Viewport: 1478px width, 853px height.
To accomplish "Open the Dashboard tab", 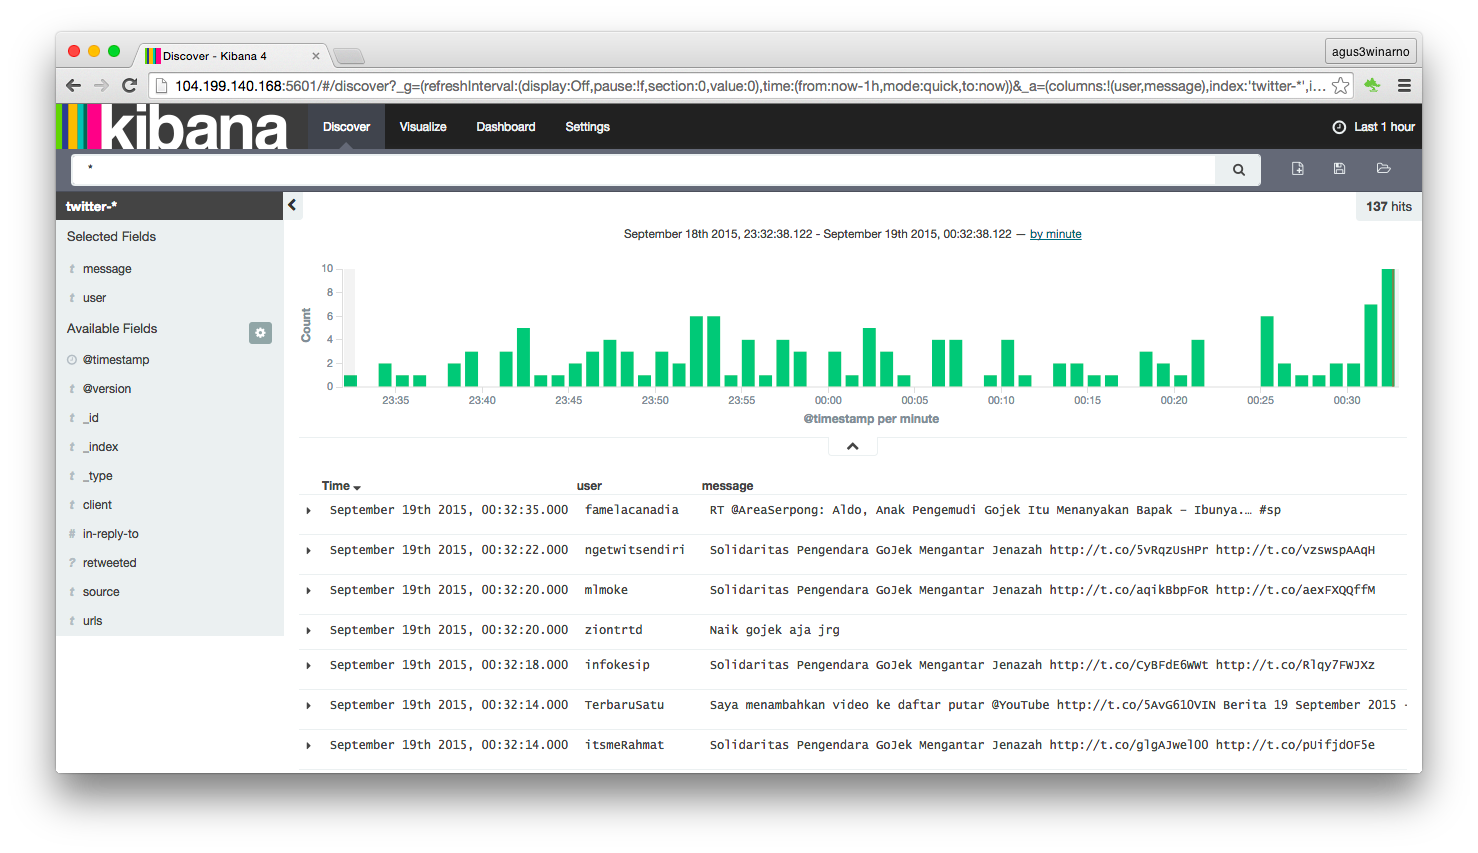I will pos(506,127).
